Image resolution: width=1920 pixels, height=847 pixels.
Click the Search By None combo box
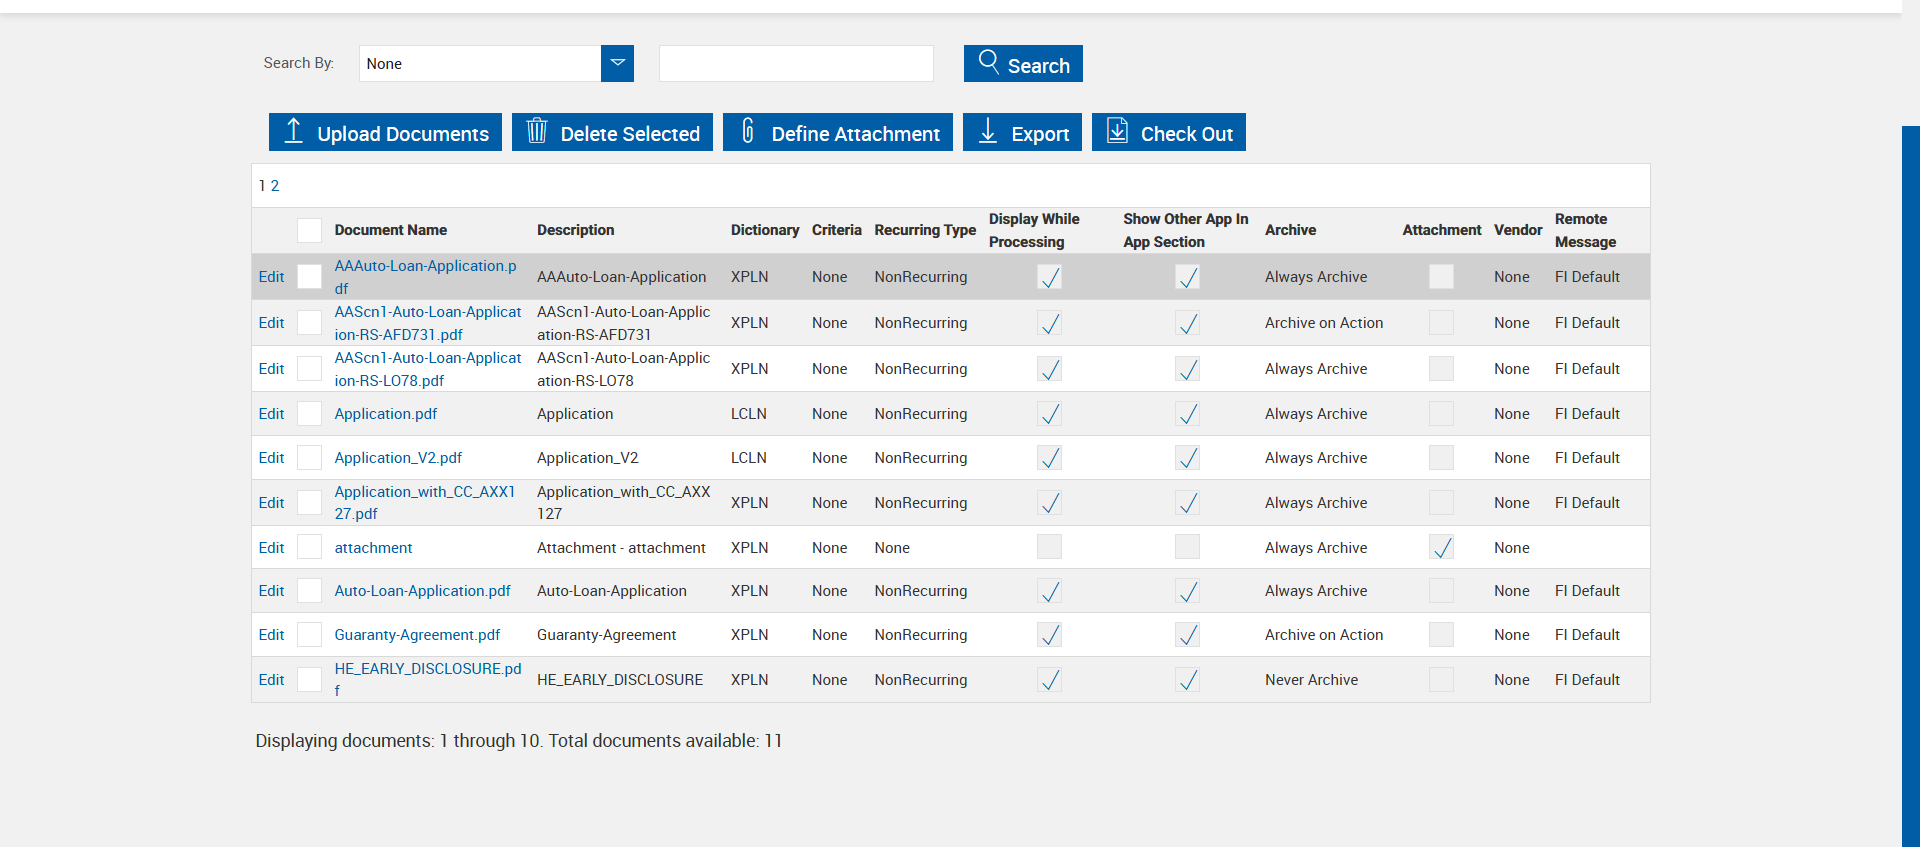tap(480, 64)
